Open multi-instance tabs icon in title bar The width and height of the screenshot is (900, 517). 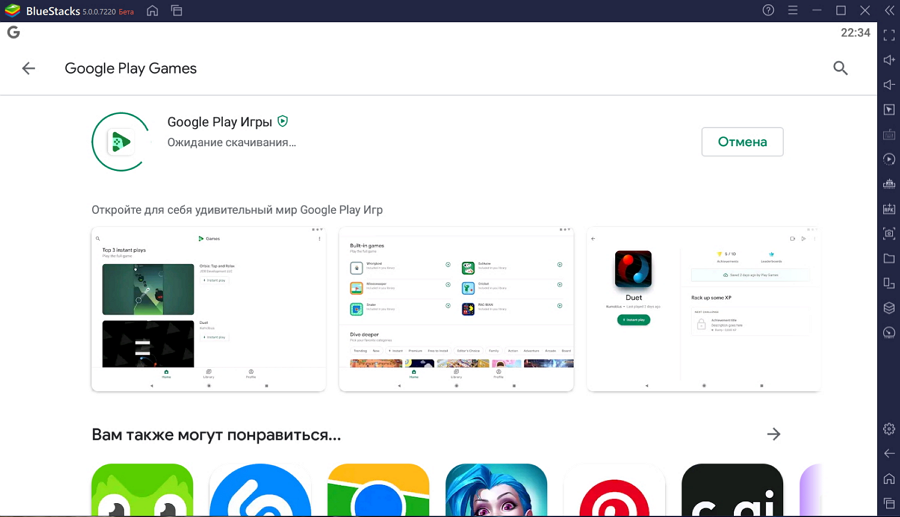(x=177, y=10)
